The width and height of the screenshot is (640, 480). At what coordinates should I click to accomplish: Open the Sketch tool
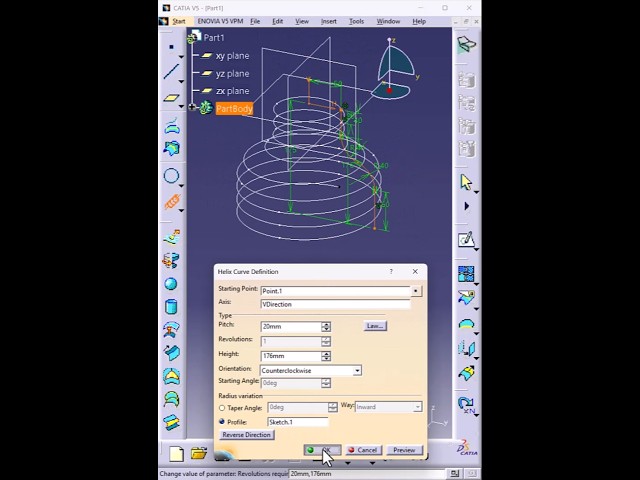466,240
